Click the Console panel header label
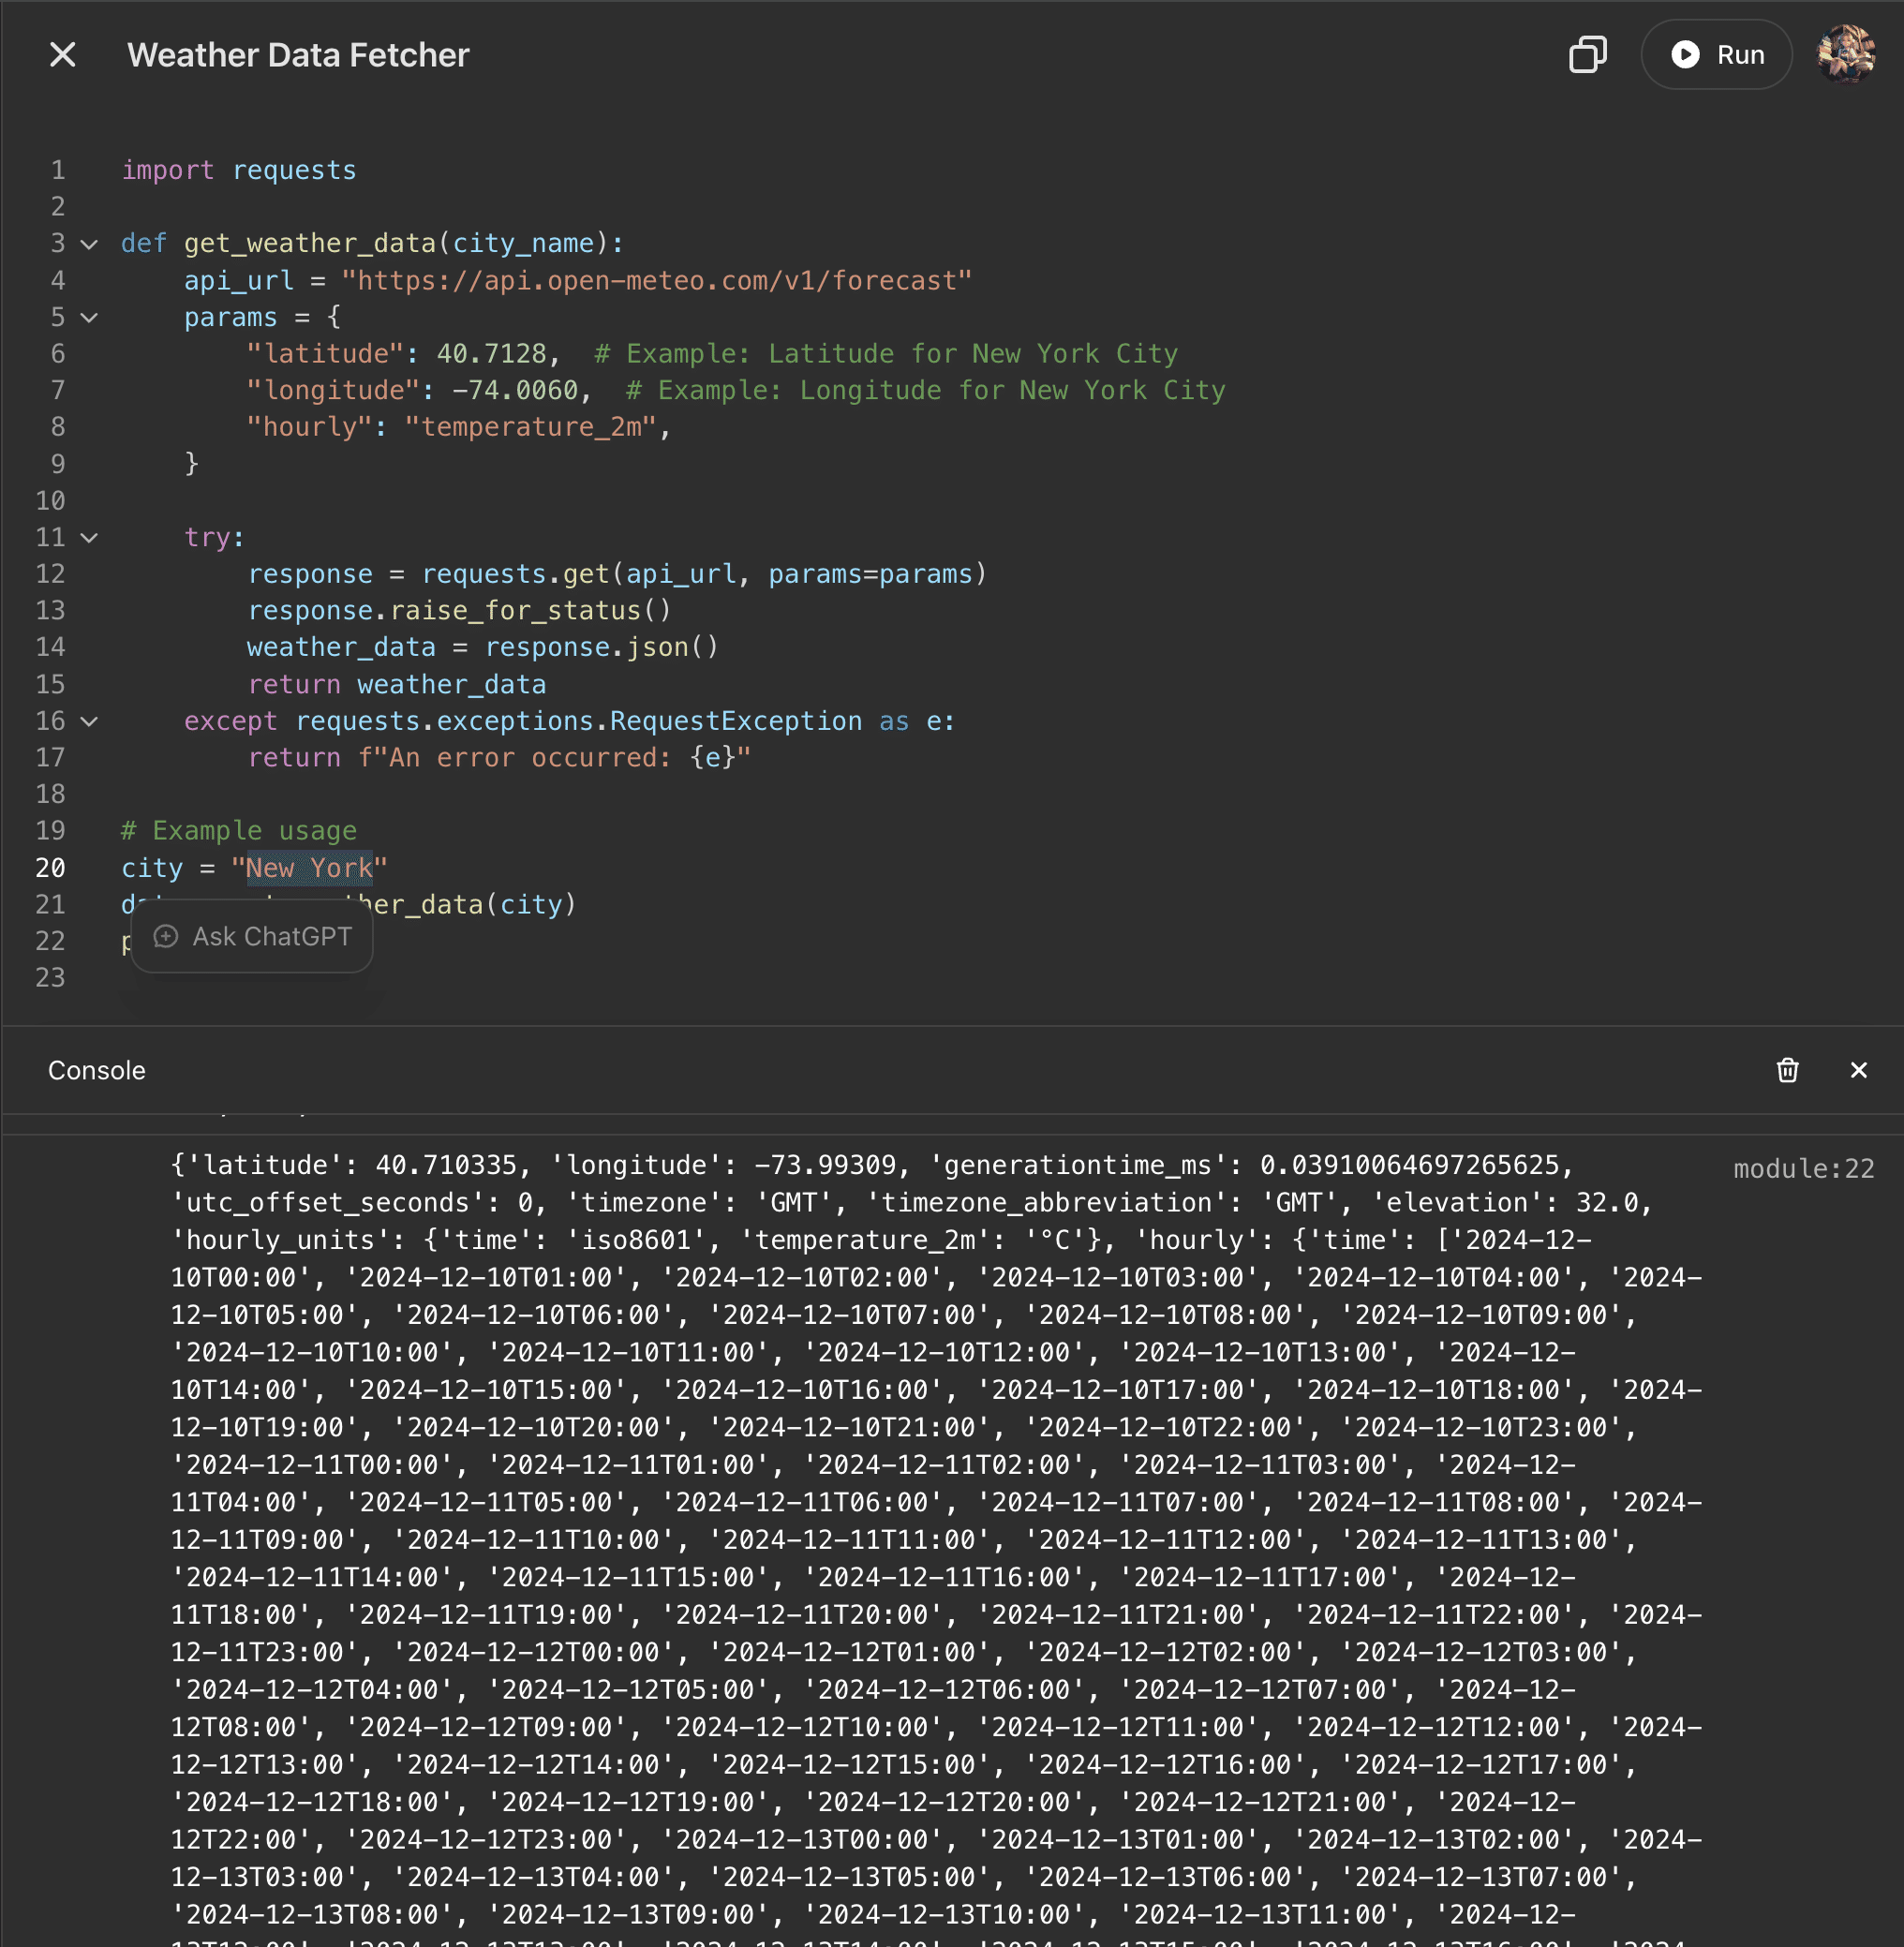This screenshot has width=1904, height=1947. coord(97,1070)
